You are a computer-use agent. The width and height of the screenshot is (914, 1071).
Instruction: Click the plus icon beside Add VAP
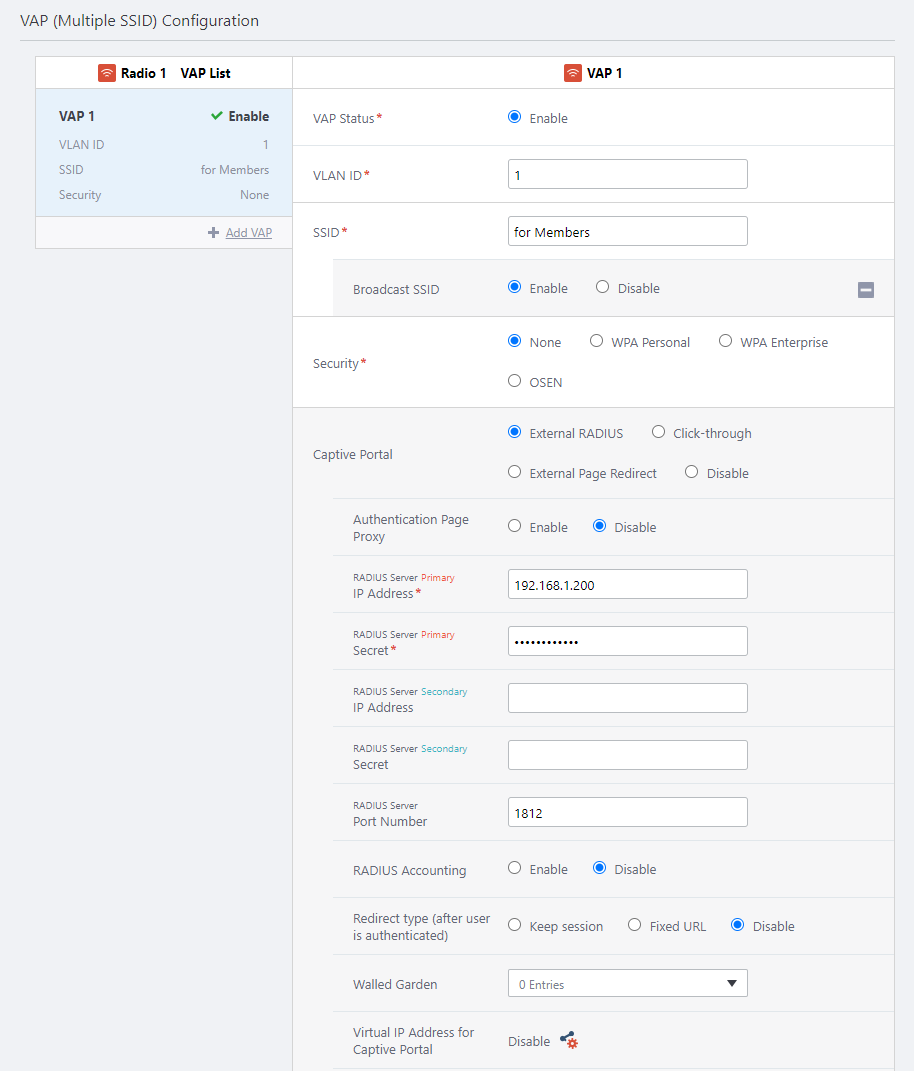click(x=213, y=233)
